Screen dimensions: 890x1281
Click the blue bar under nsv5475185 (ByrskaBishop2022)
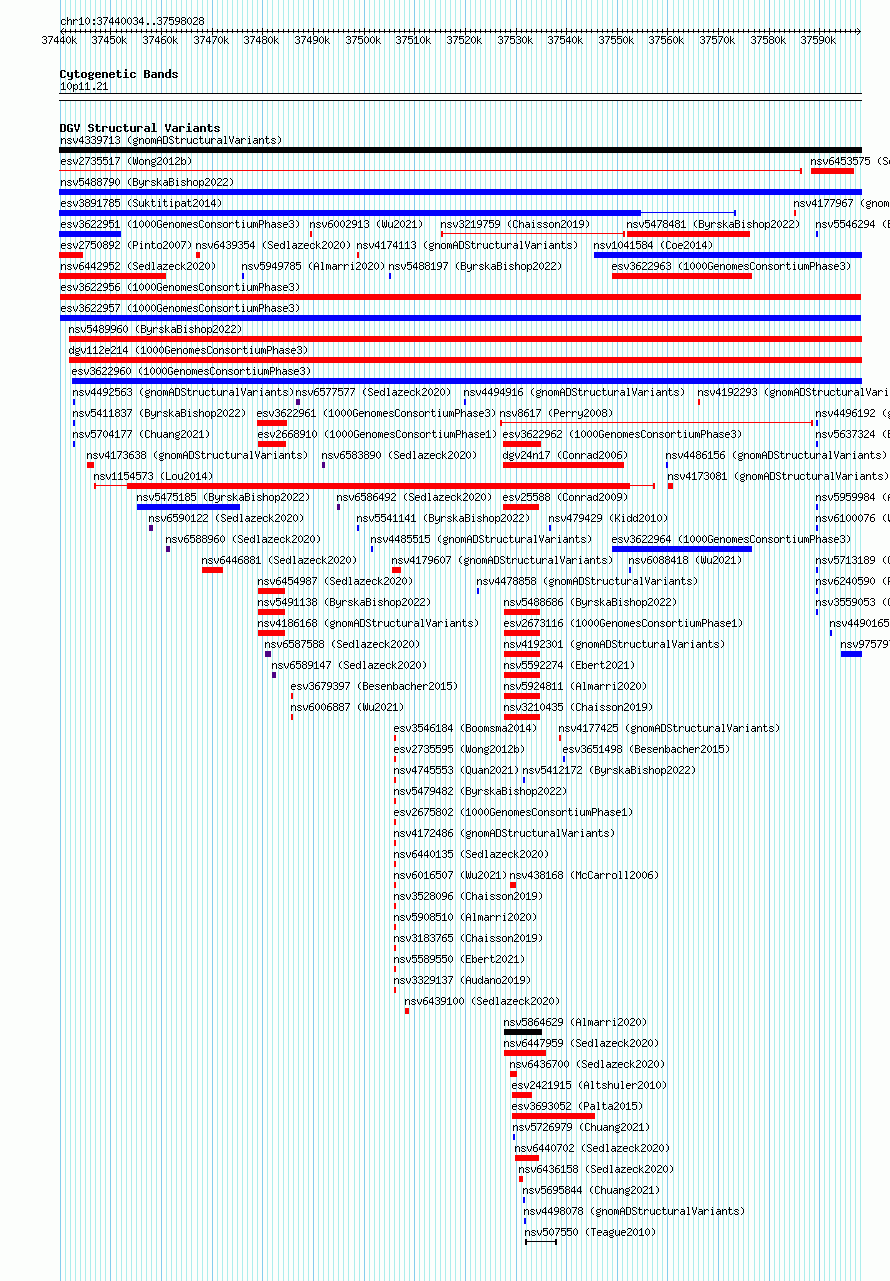click(188, 507)
